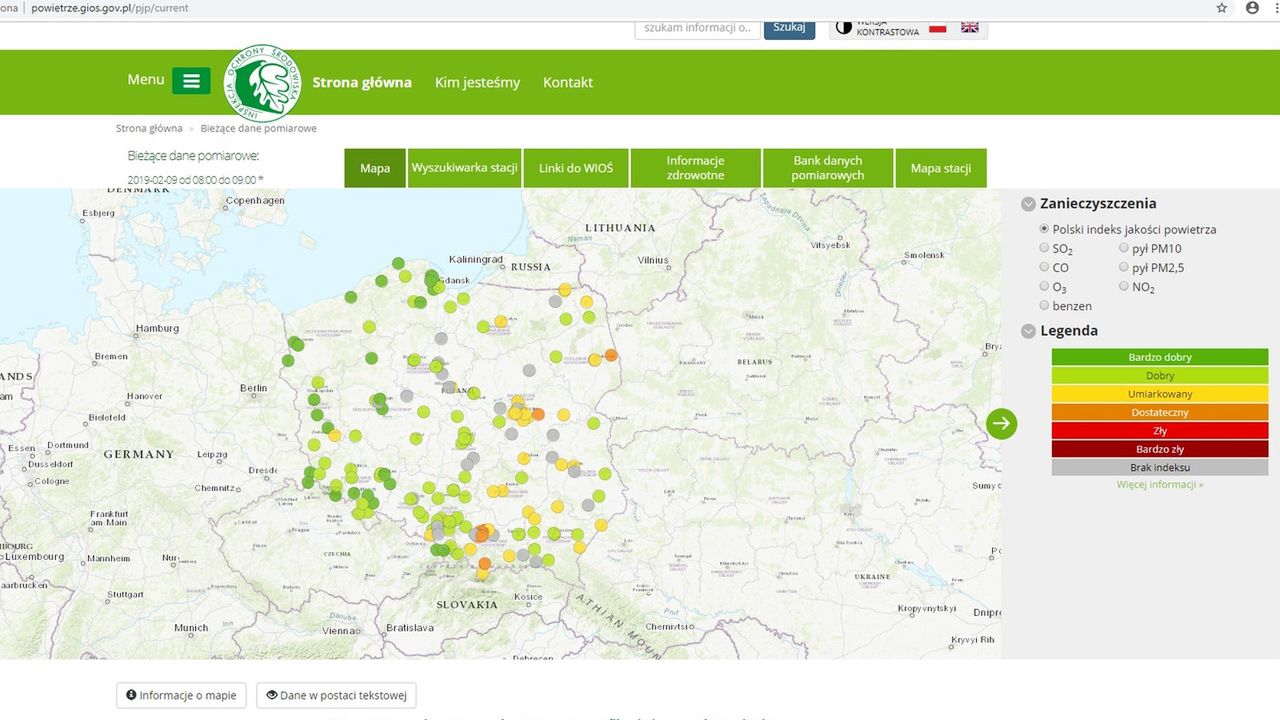Click the Menu text label
Screen dimensions: 1280x720
click(x=146, y=80)
